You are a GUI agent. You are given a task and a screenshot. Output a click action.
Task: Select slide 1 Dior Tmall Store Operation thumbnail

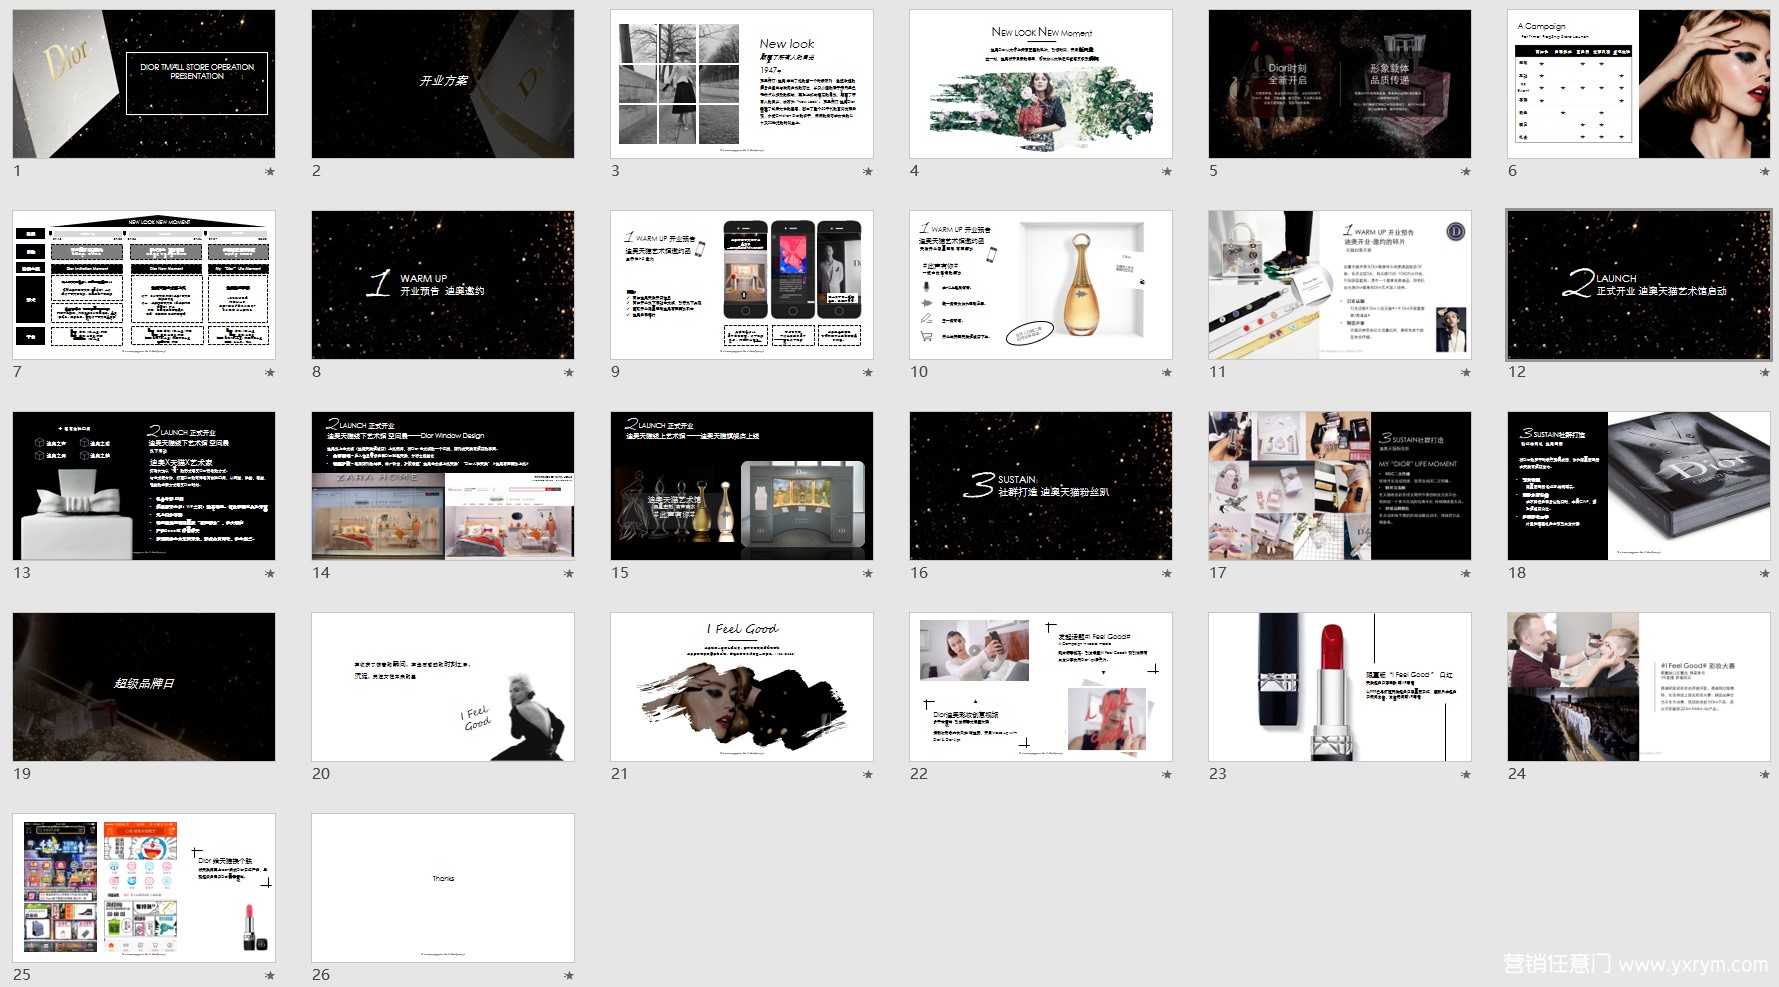click(144, 84)
